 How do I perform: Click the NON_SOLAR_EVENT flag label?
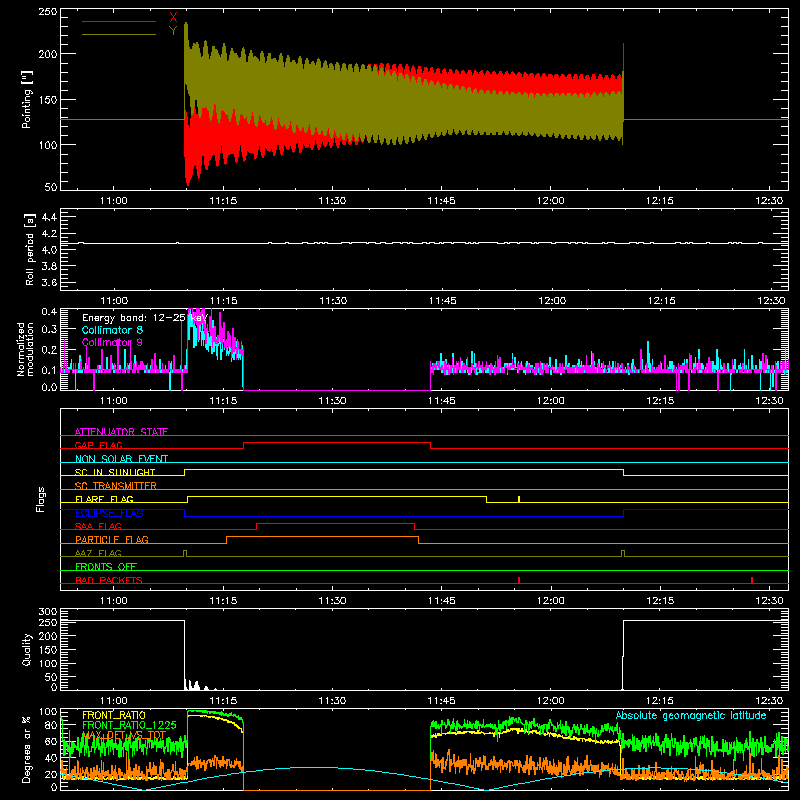(x=121, y=459)
